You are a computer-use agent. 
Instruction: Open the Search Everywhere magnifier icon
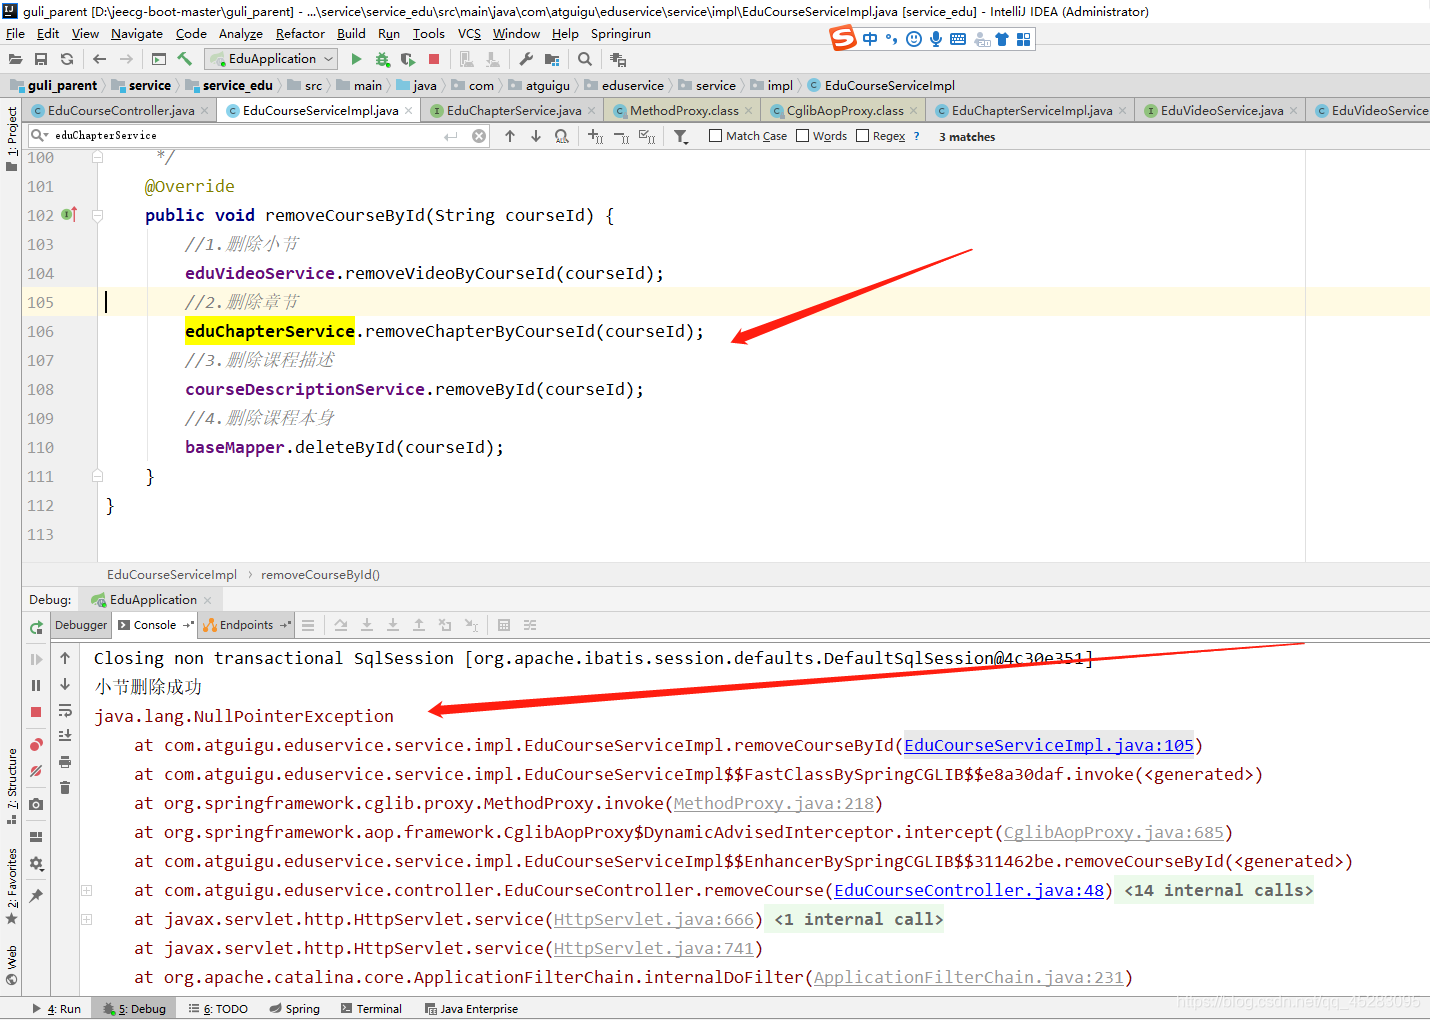(585, 59)
